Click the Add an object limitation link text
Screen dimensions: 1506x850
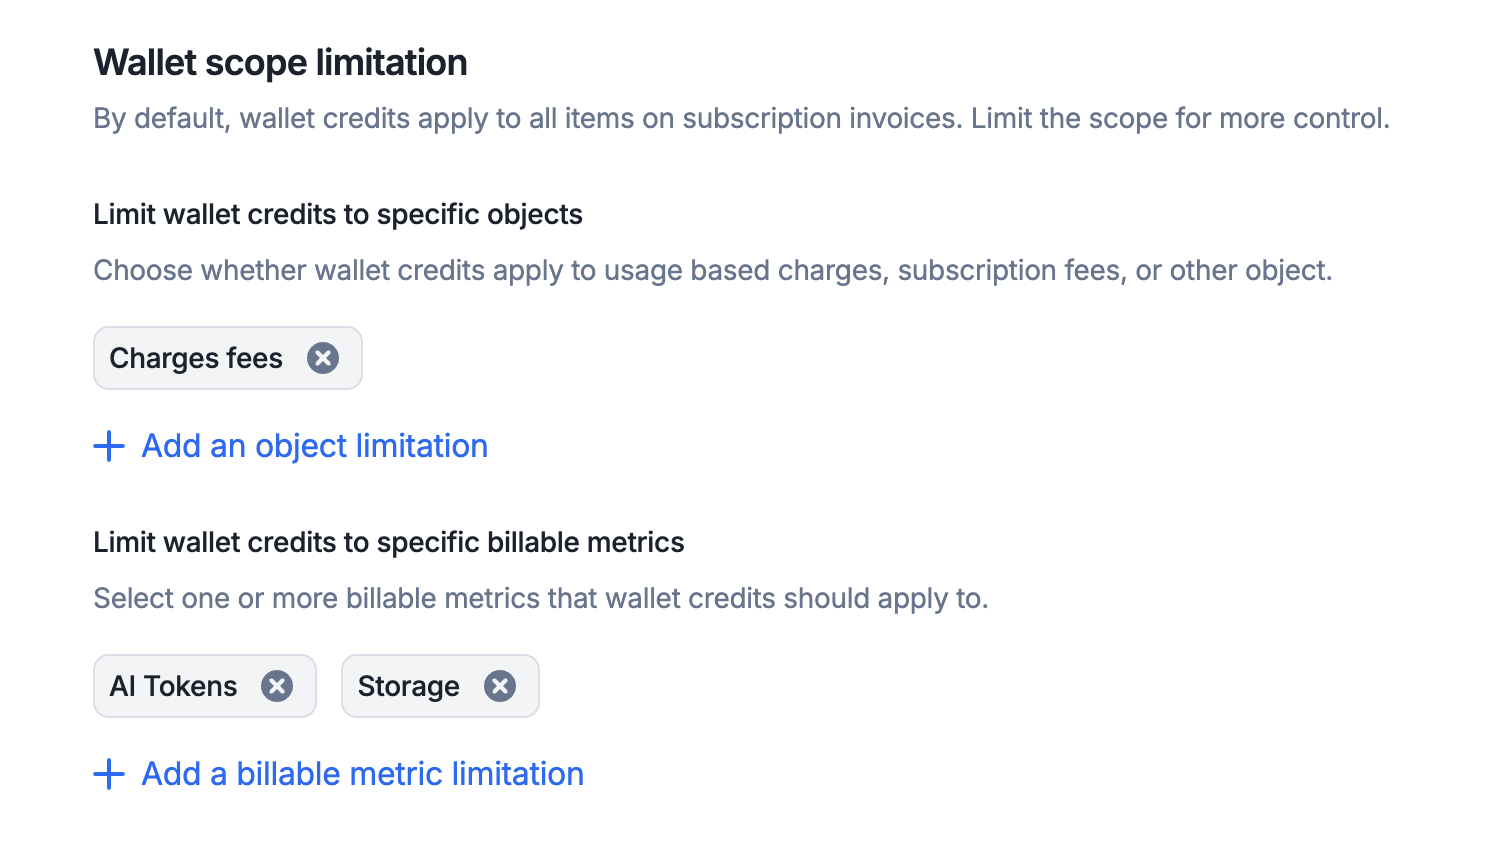314,446
